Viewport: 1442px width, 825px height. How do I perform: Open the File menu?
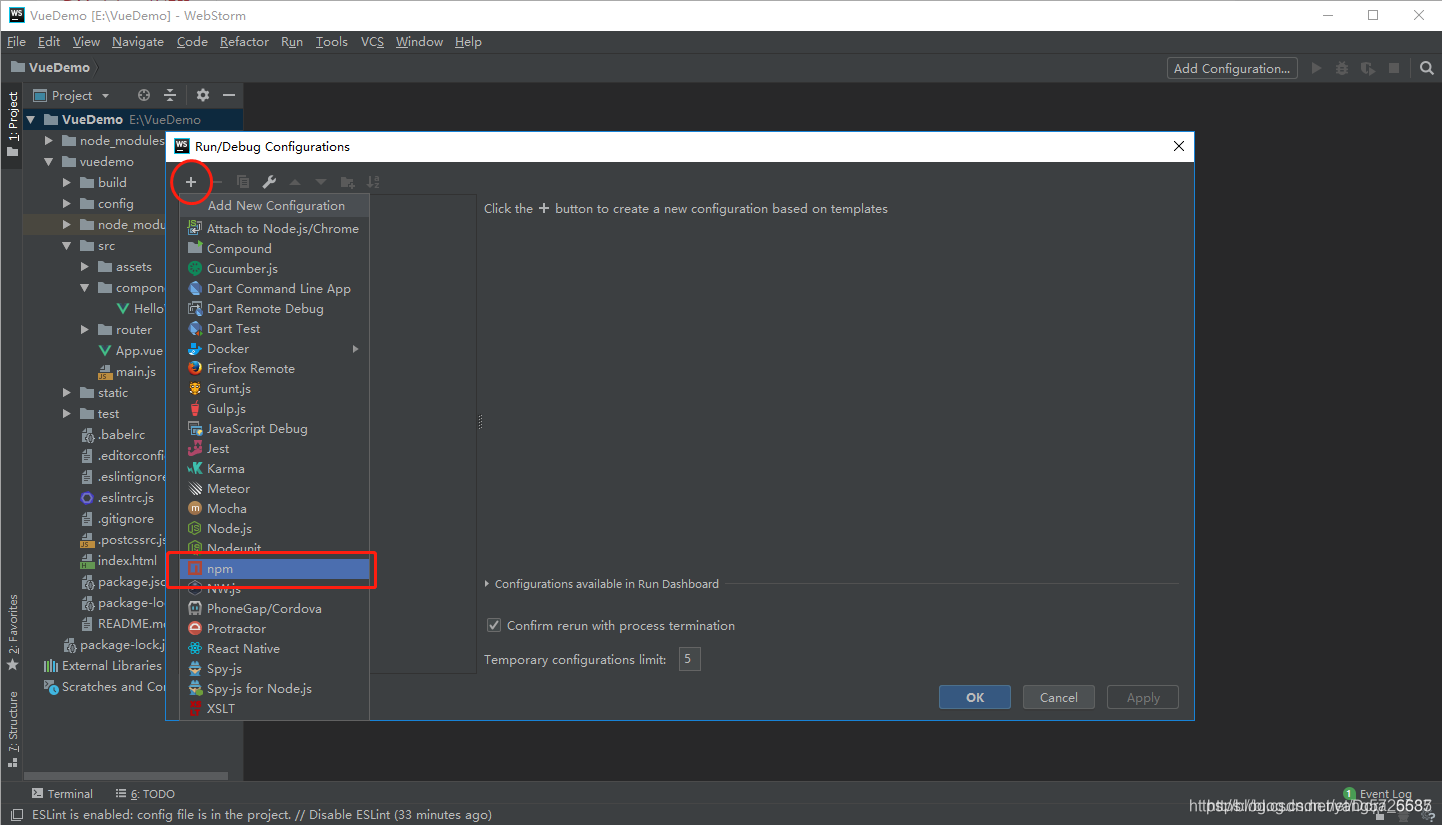16,41
